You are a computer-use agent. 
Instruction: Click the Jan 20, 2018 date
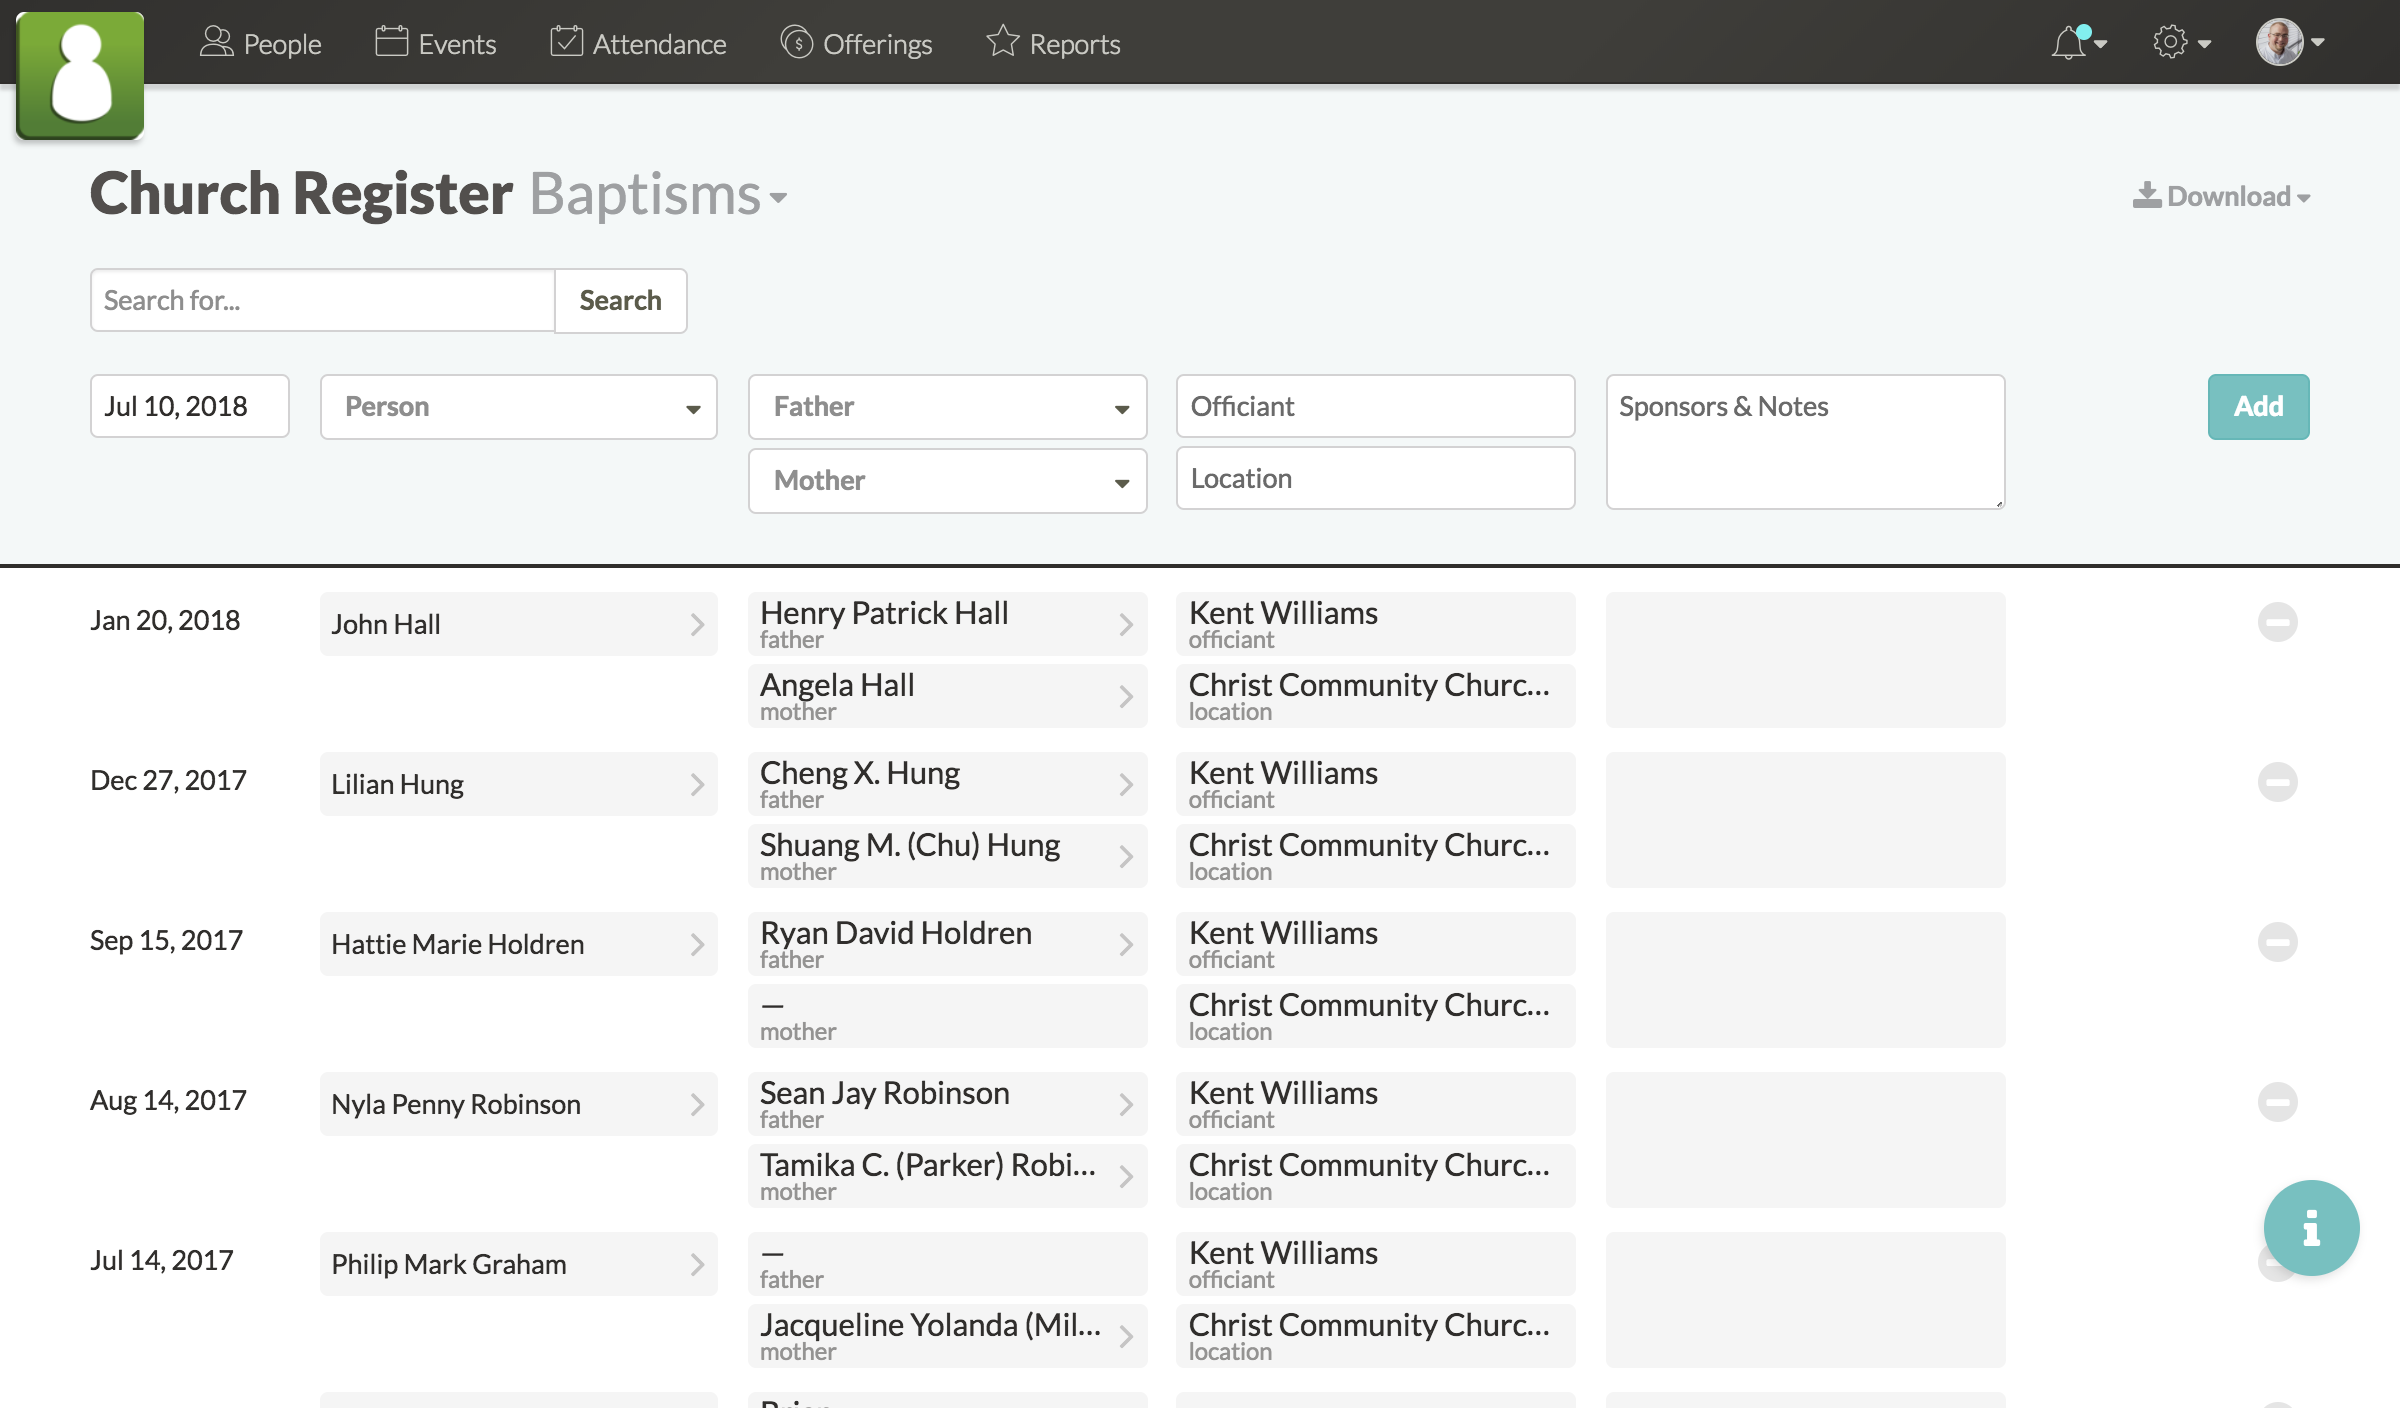165,620
